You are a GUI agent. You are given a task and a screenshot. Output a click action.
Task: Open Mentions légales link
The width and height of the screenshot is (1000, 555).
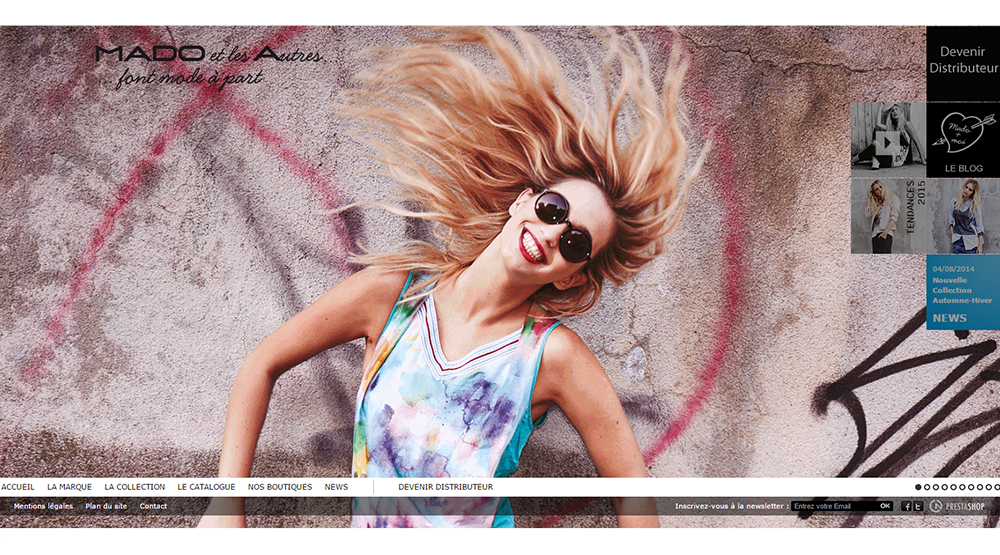coord(43,506)
